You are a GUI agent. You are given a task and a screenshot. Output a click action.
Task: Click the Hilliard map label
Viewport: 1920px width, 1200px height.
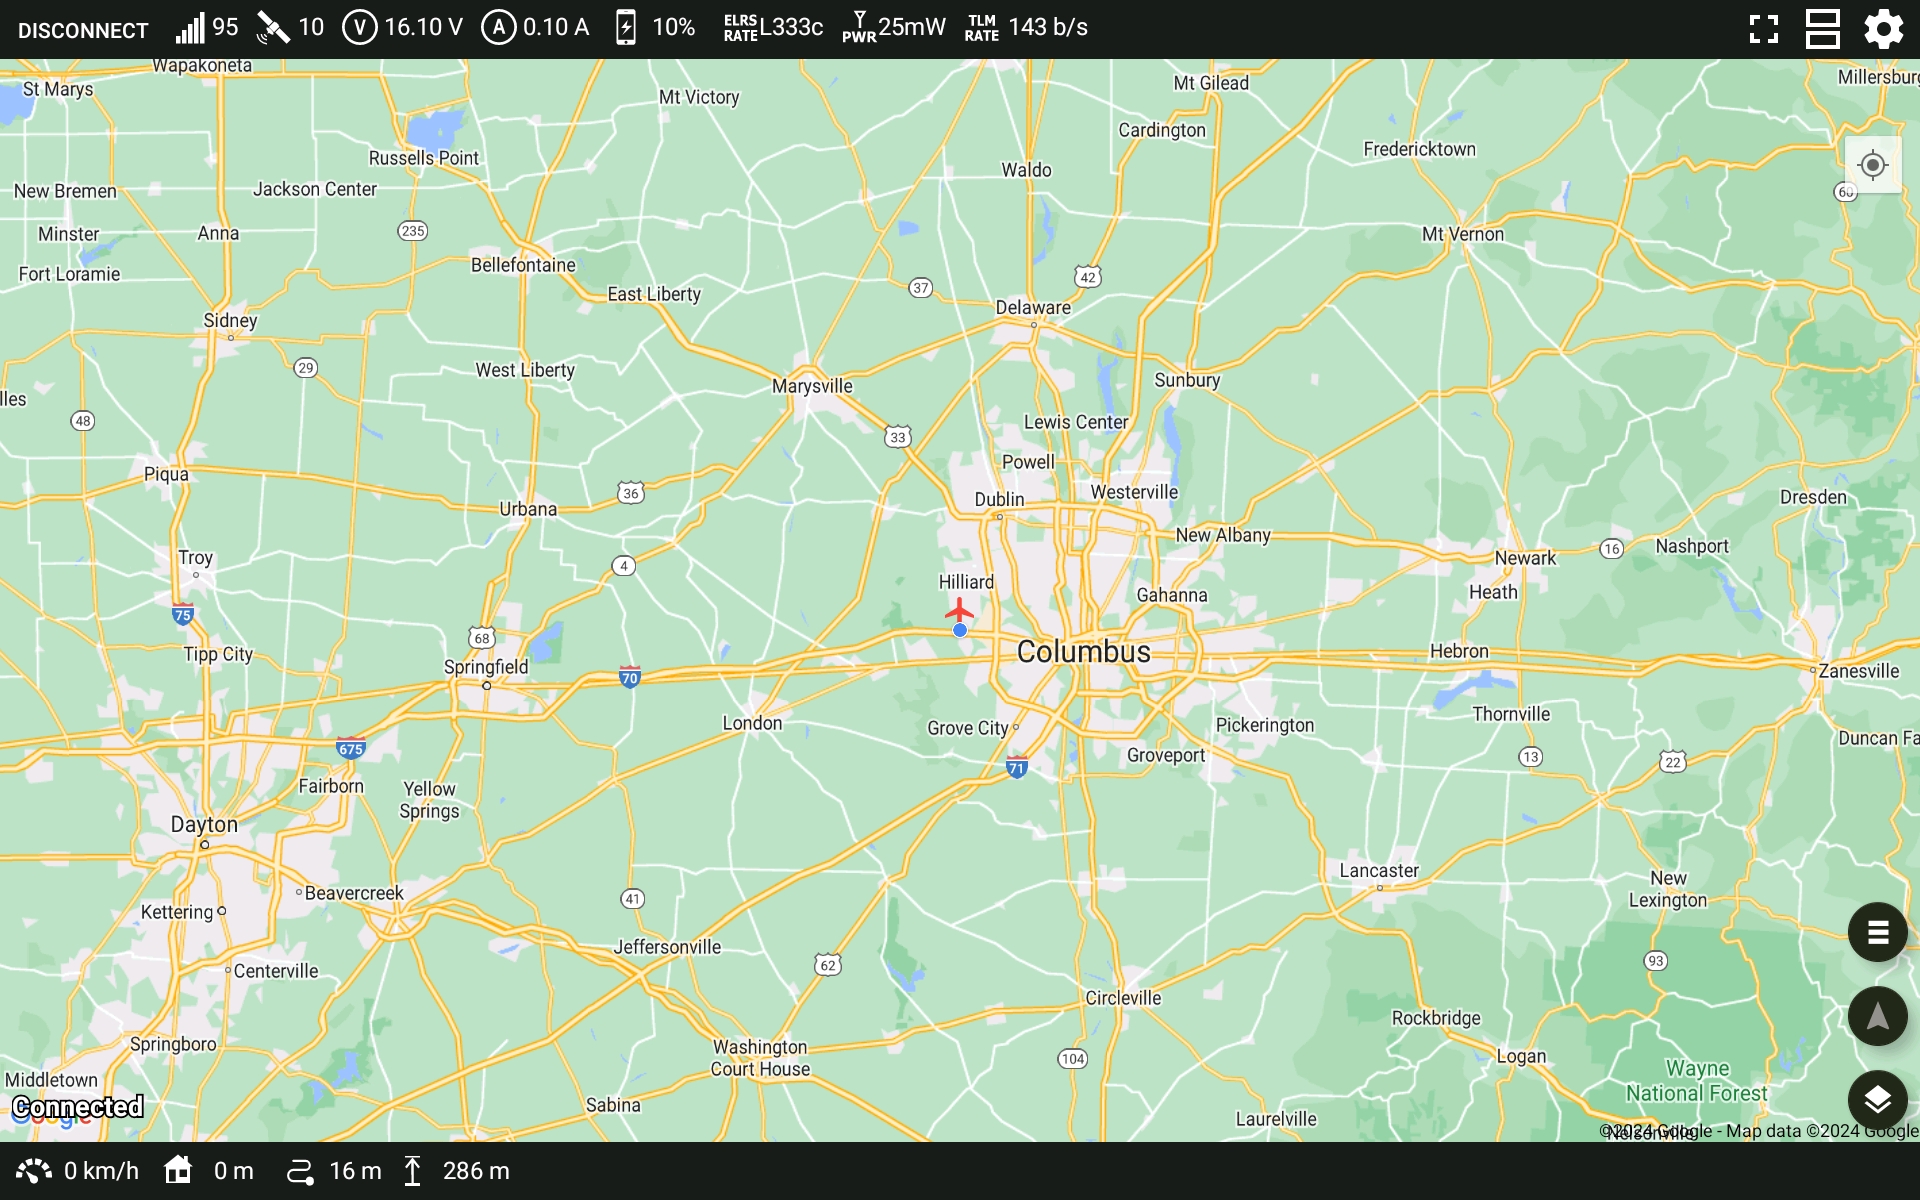tap(966, 582)
